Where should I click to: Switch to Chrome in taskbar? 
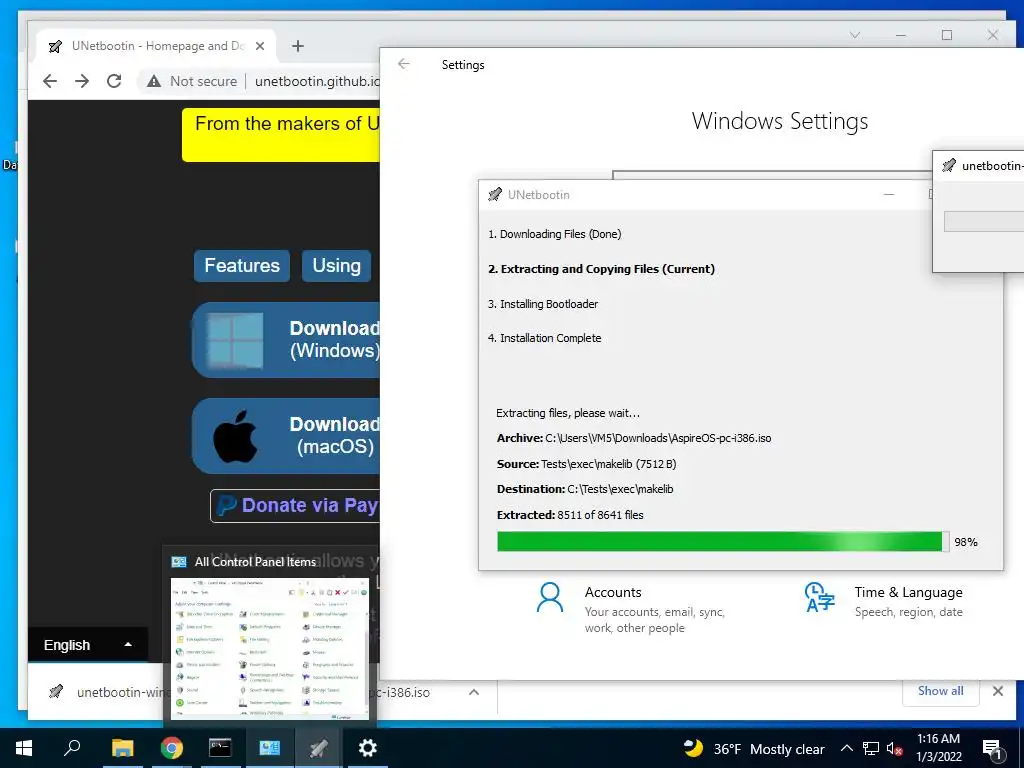tap(171, 748)
